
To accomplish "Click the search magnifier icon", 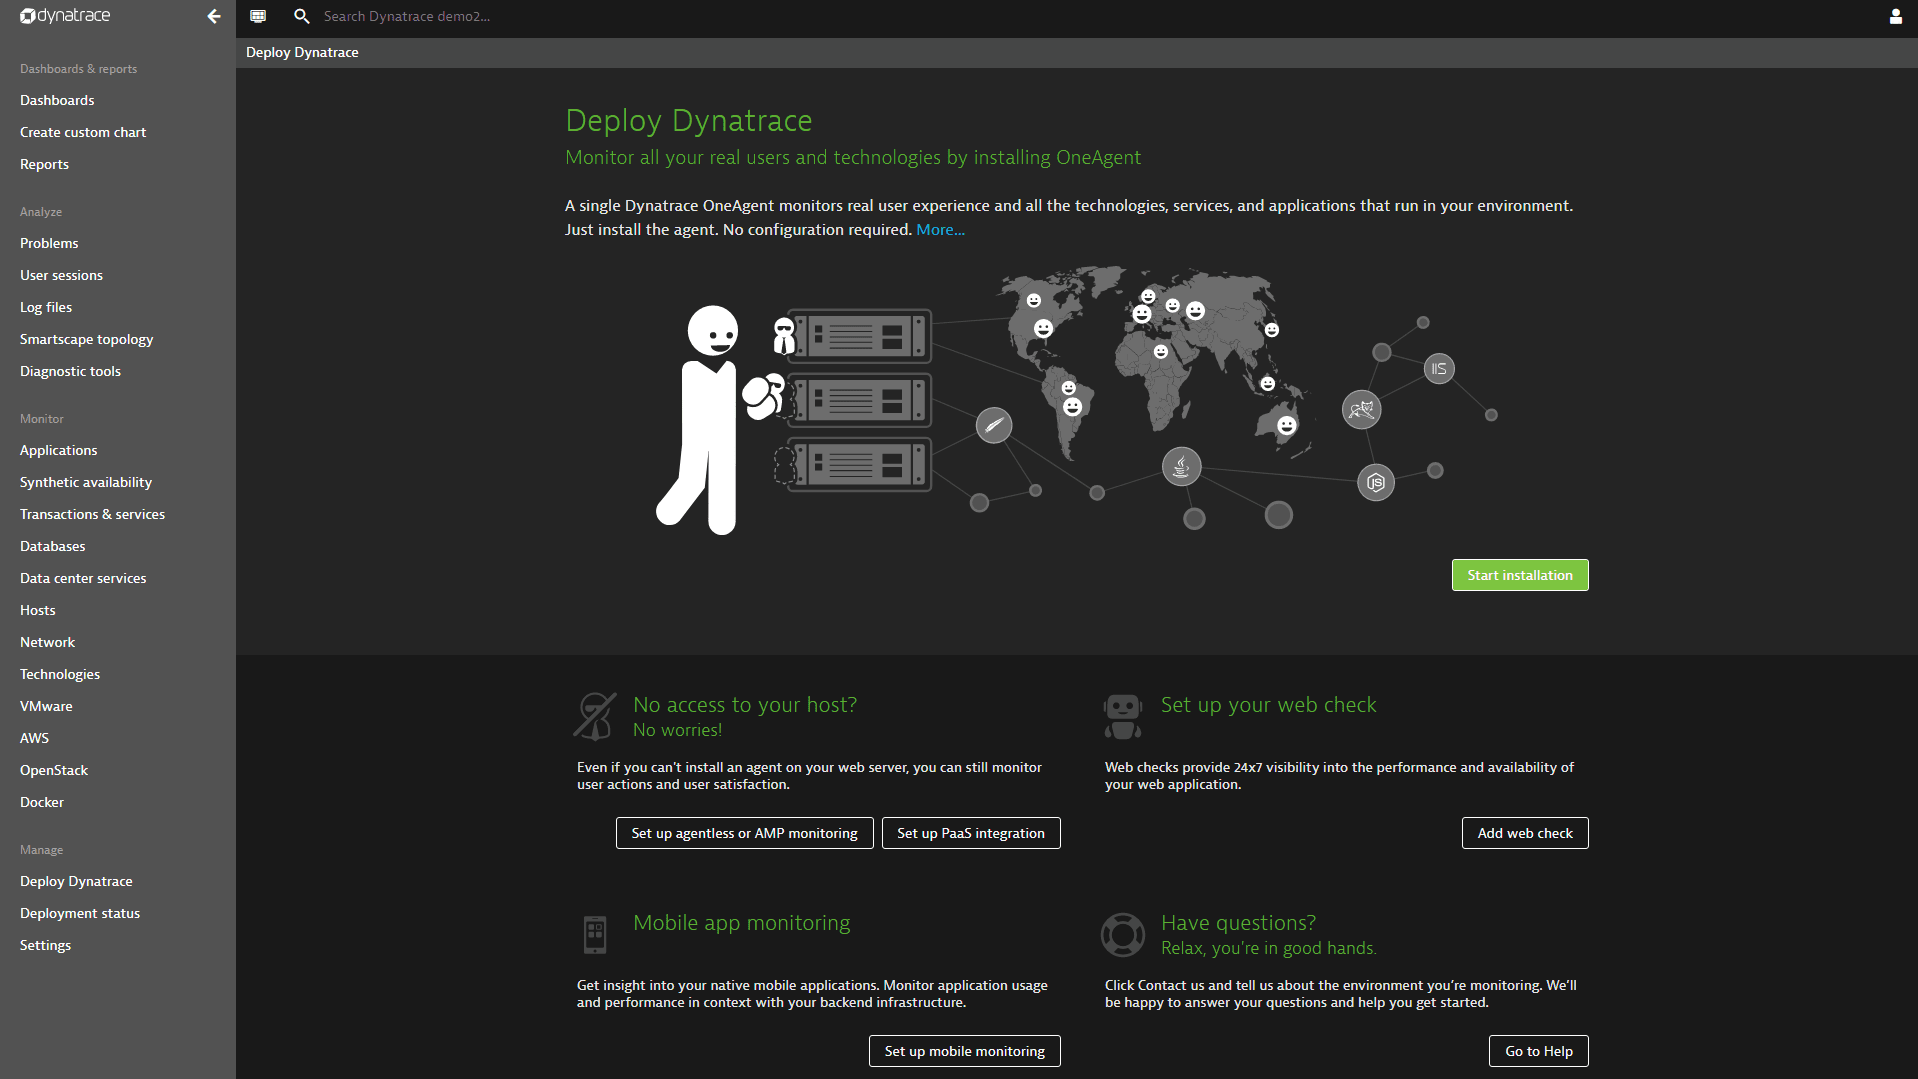I will [301, 16].
